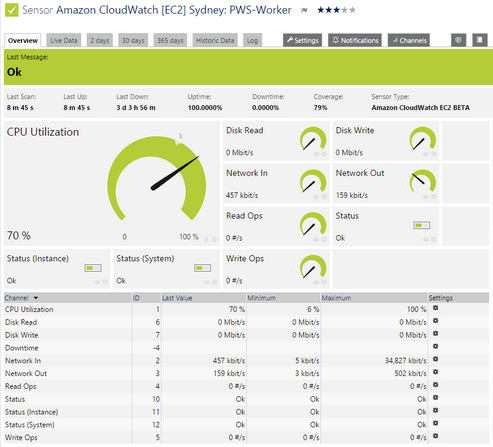Viewport: 493px width, 447px height.
Task: Click Status (System) channel name in table
Action: pyautogui.click(x=30, y=425)
